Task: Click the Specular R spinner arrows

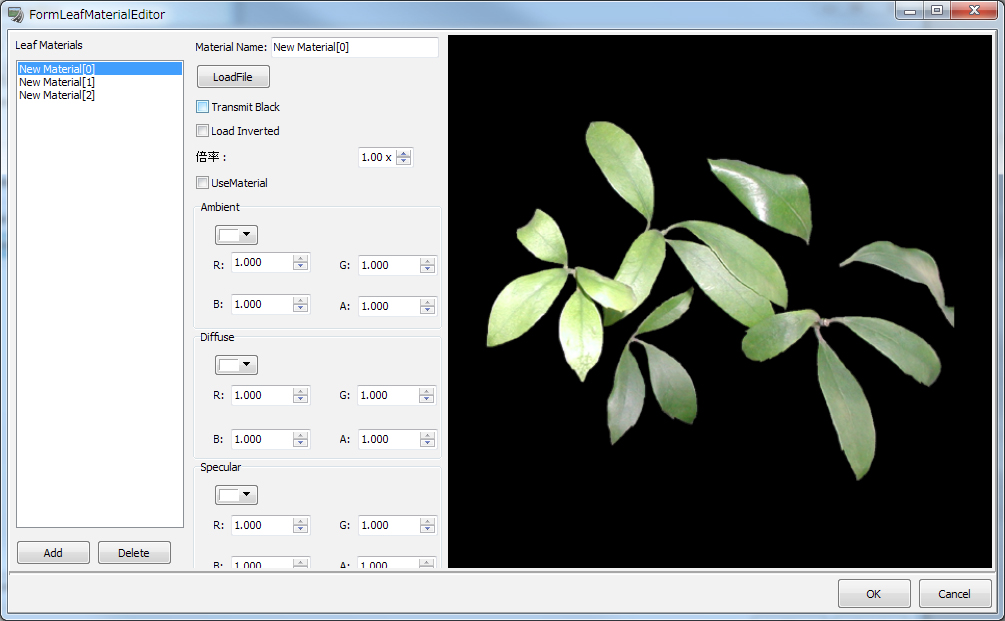Action: click(x=301, y=526)
